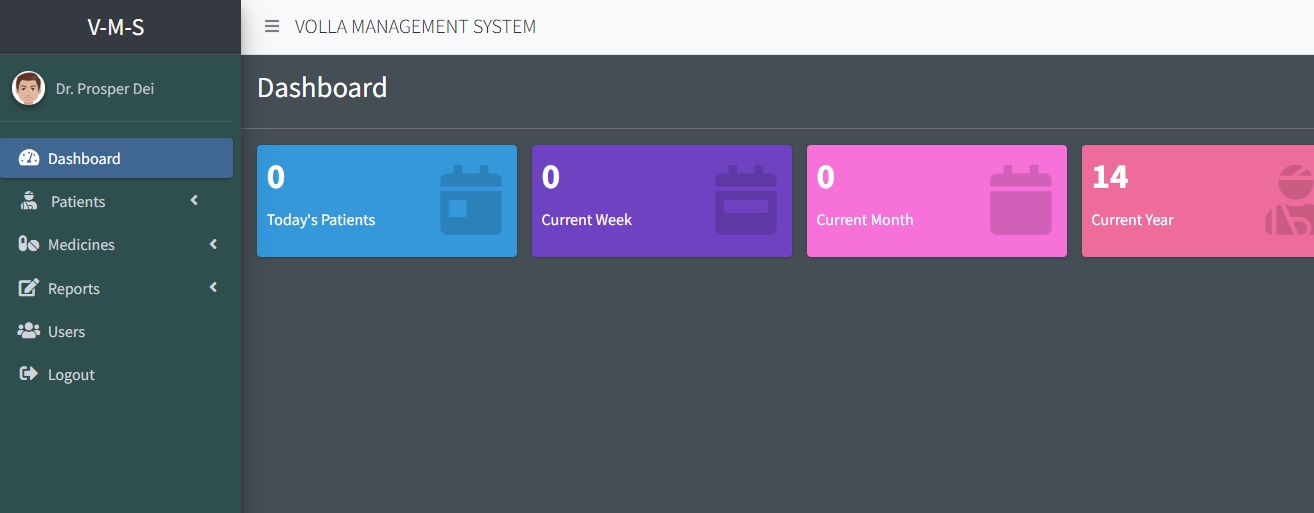Click the Logout link text
The height and width of the screenshot is (513, 1314).
pos(71,375)
